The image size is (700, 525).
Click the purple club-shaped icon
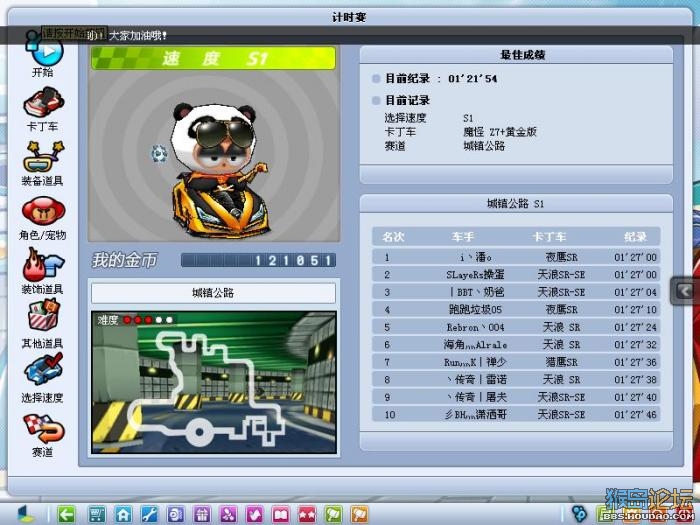[228, 514]
